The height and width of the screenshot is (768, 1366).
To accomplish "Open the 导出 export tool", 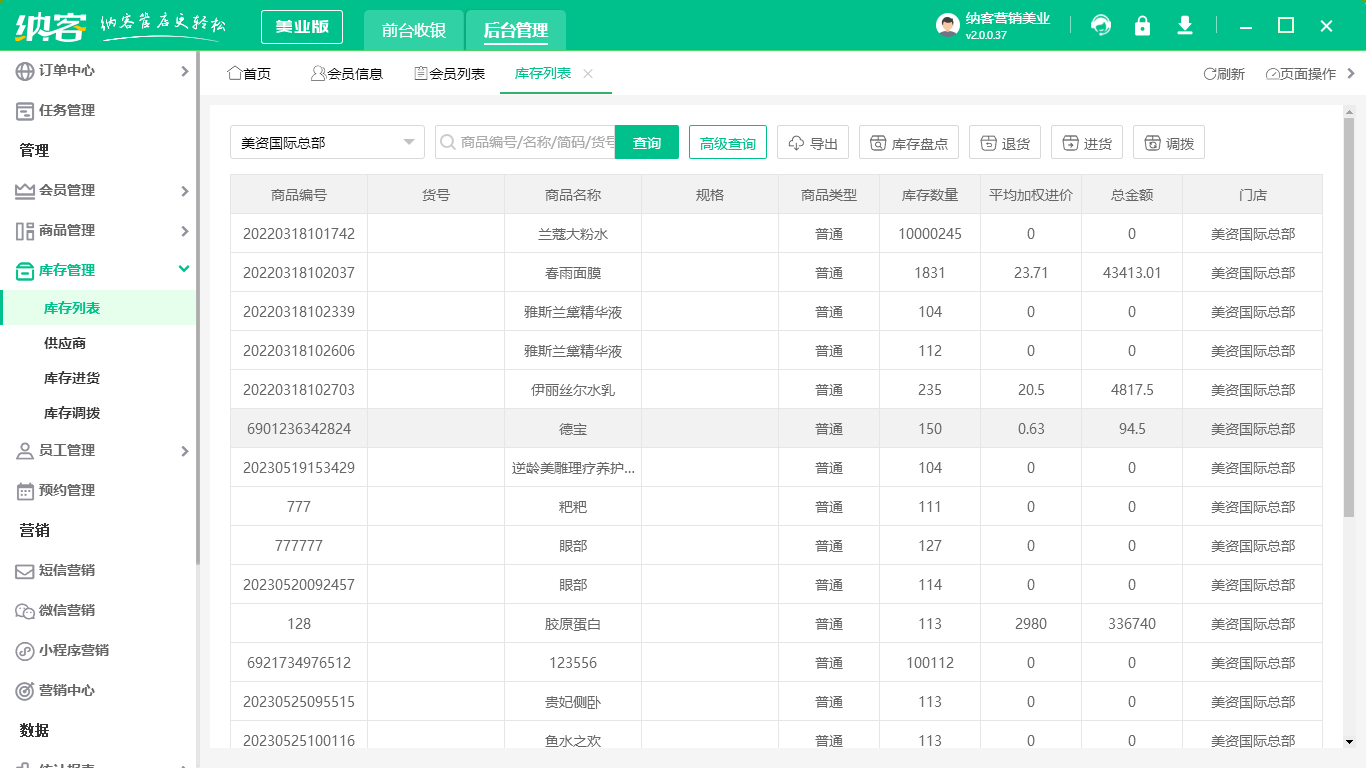I will point(812,141).
